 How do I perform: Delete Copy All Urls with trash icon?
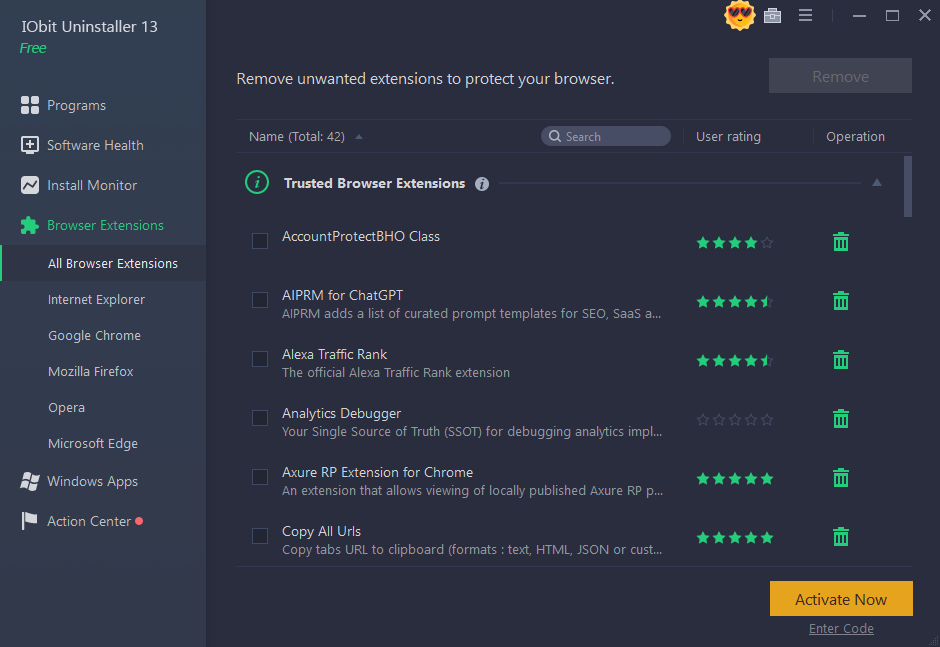click(x=840, y=537)
